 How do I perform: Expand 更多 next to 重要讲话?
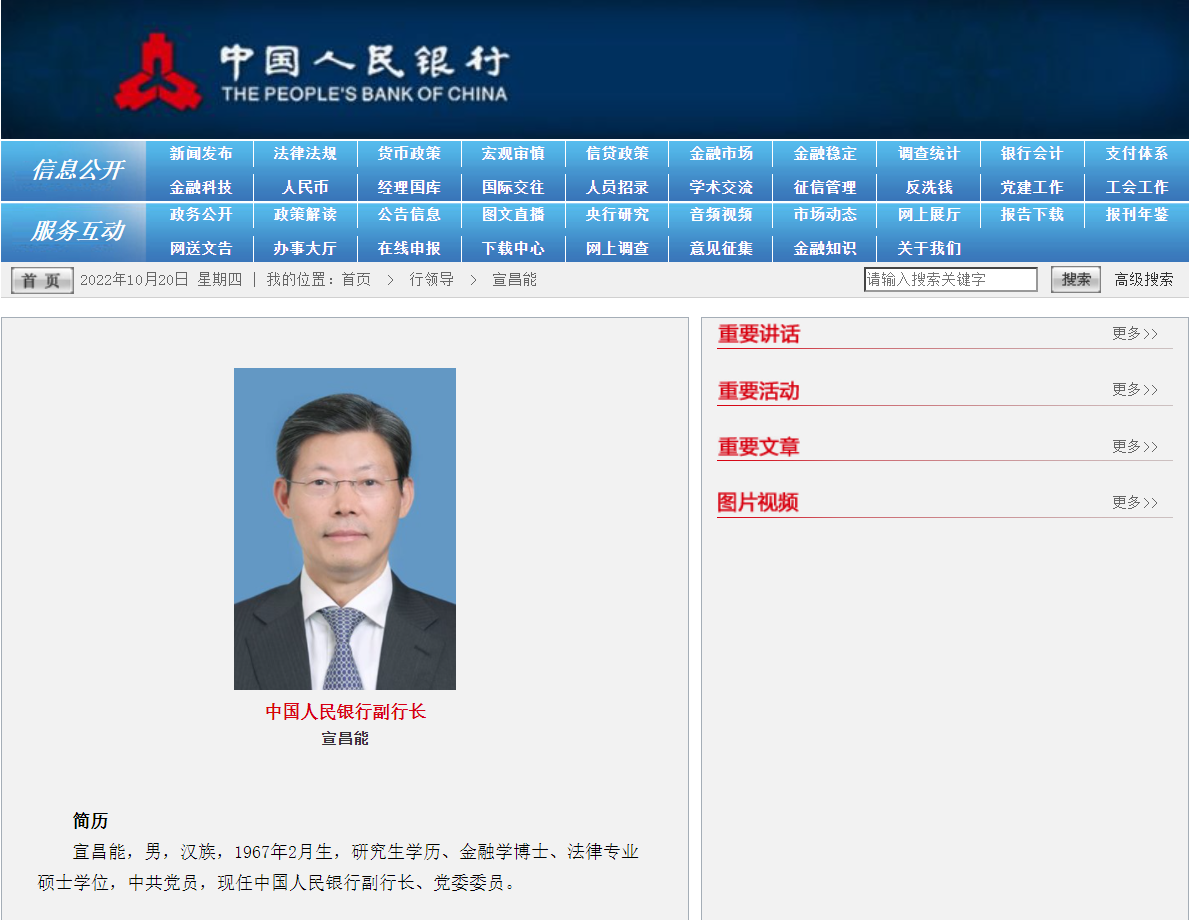click(x=1134, y=334)
